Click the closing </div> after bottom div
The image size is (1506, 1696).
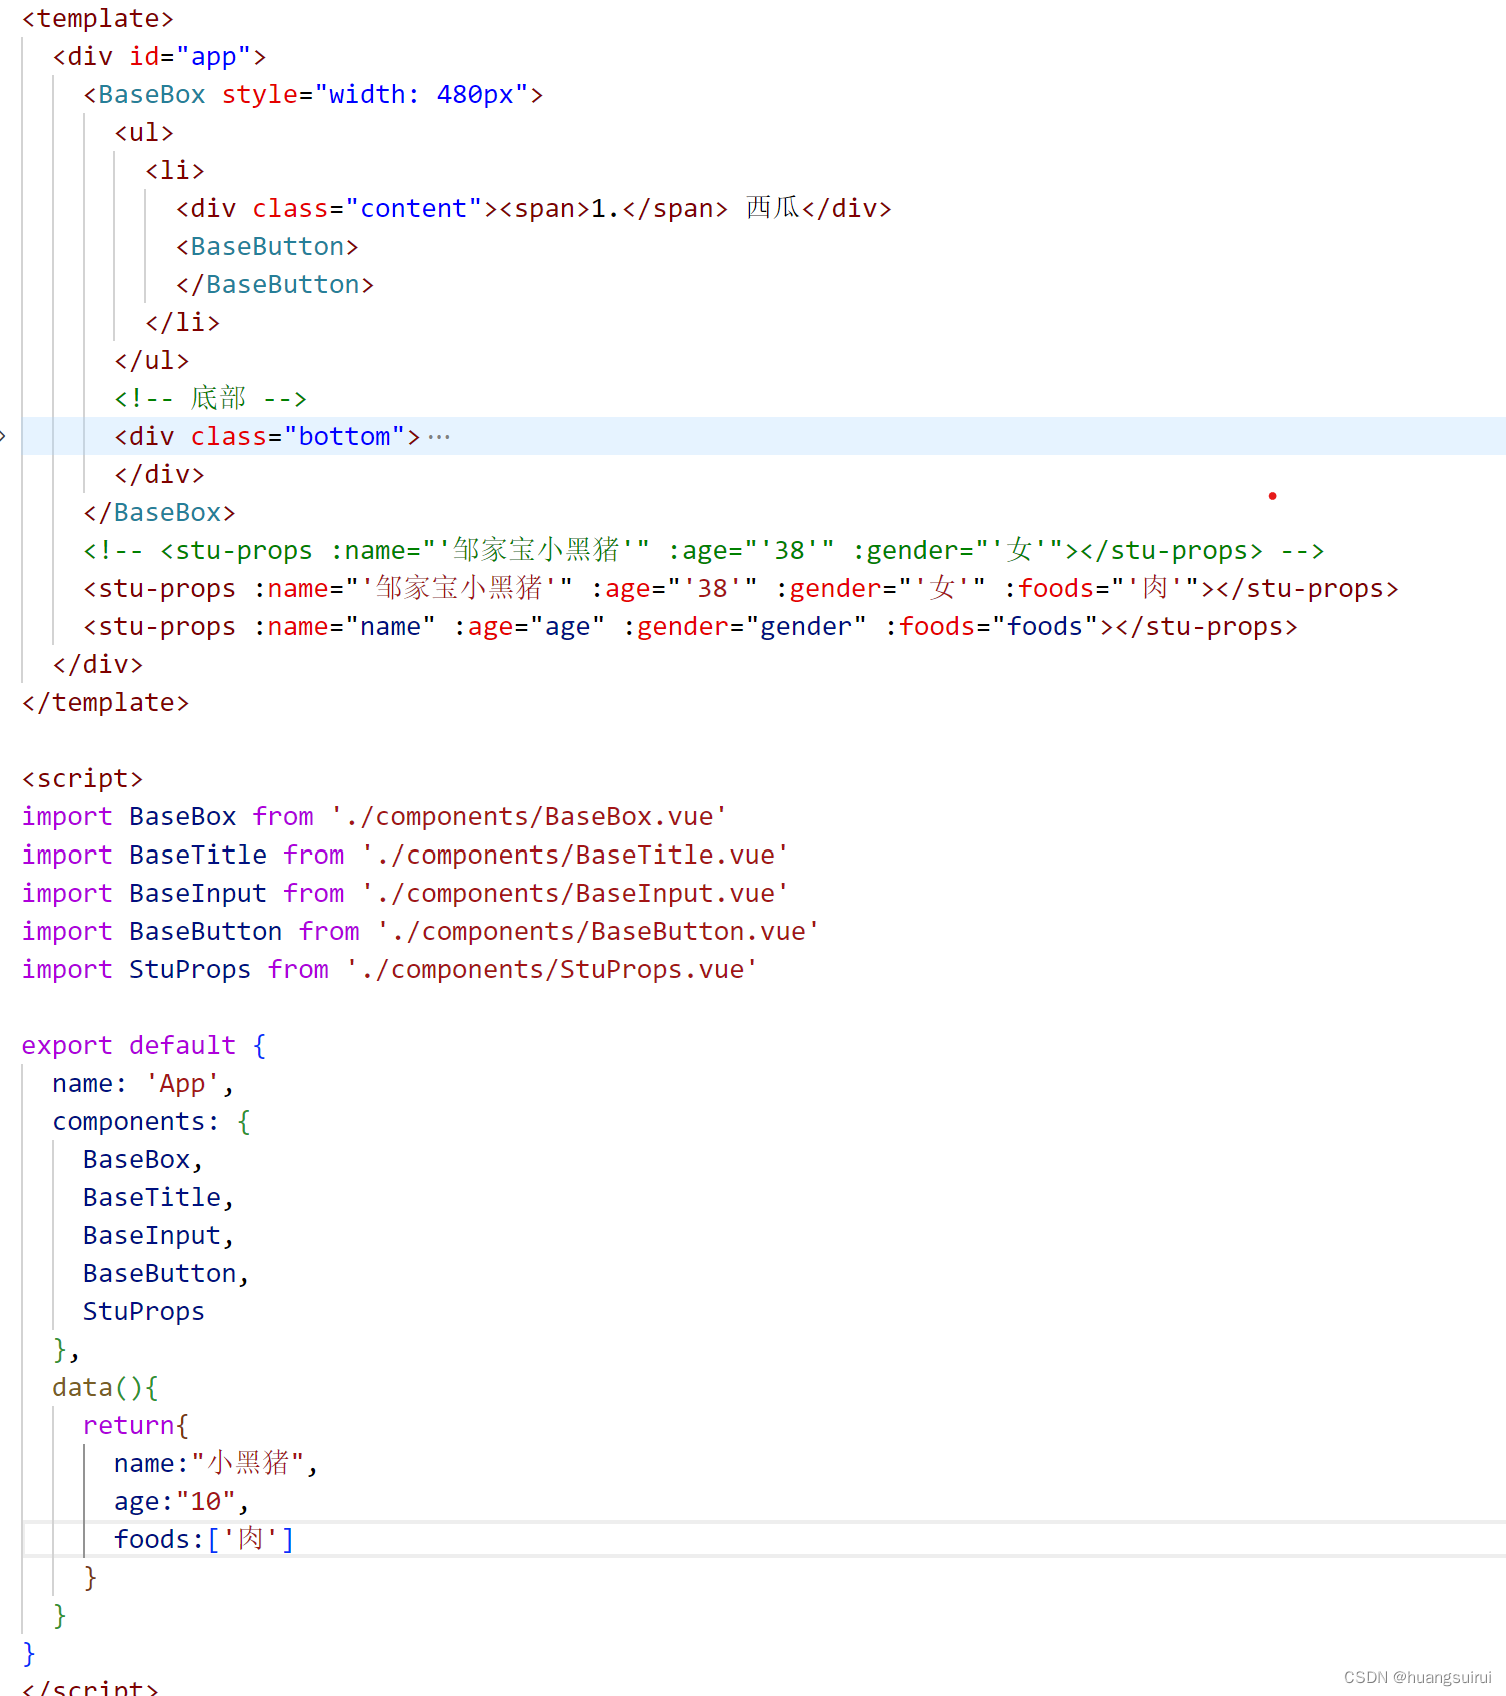[160, 475]
